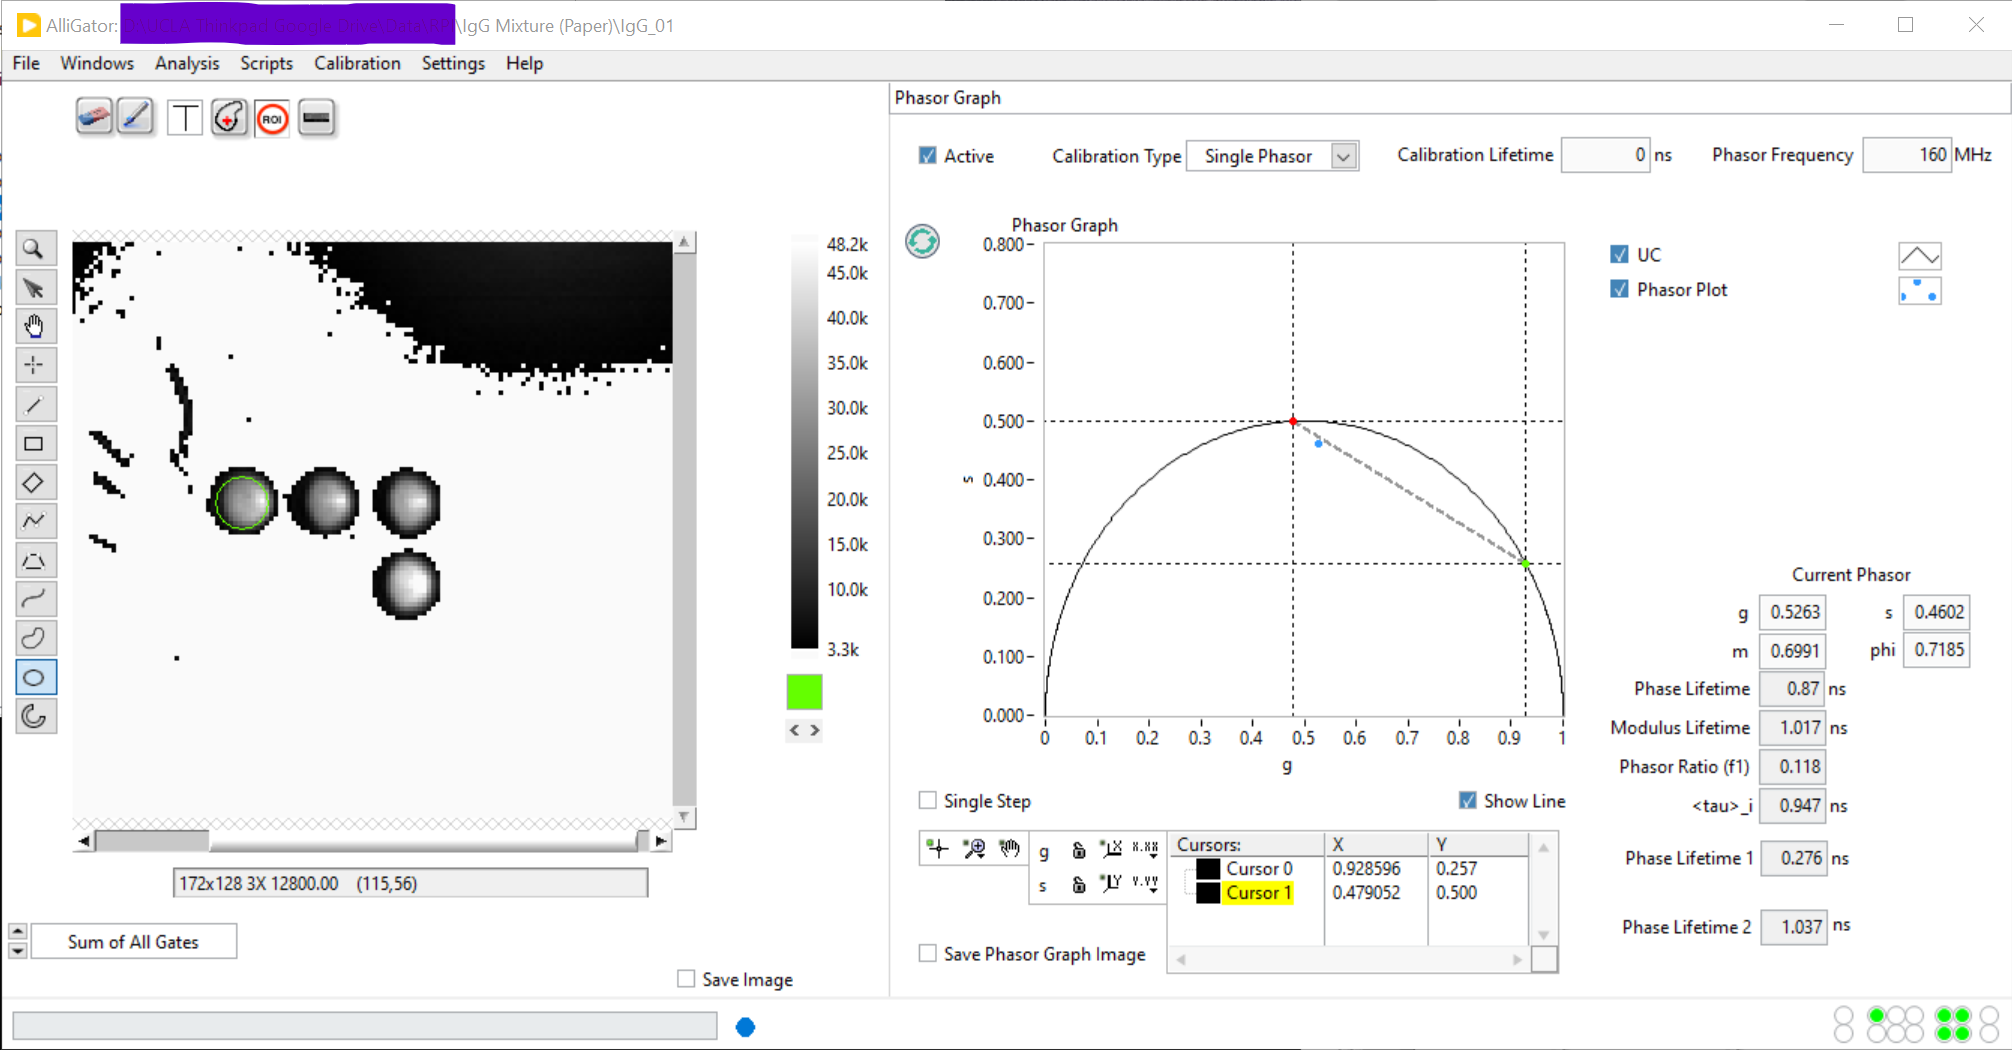Click the Sum of All Gates selector
The height and width of the screenshot is (1050, 2012).
(134, 941)
